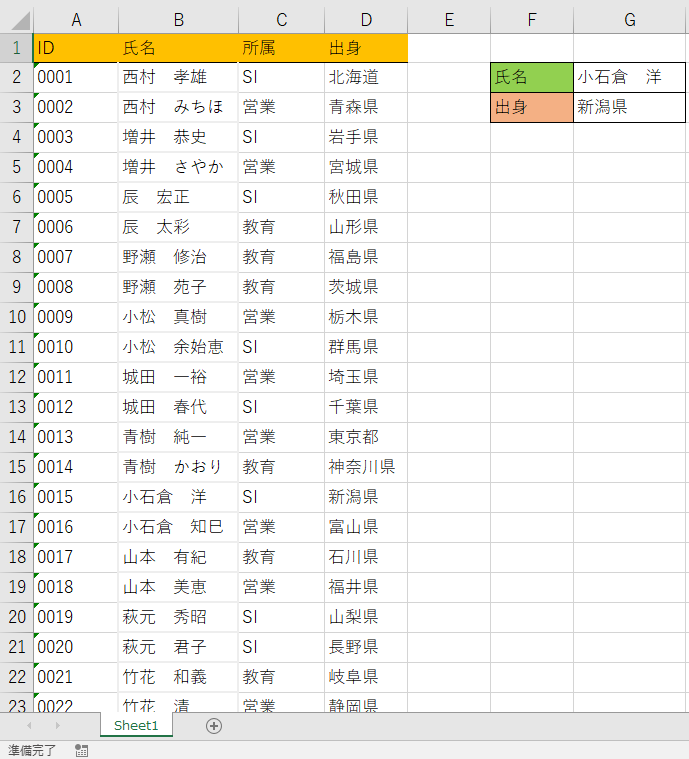Click the name 小石倉 洋 in column B
The image size is (689, 759).
click(165, 497)
